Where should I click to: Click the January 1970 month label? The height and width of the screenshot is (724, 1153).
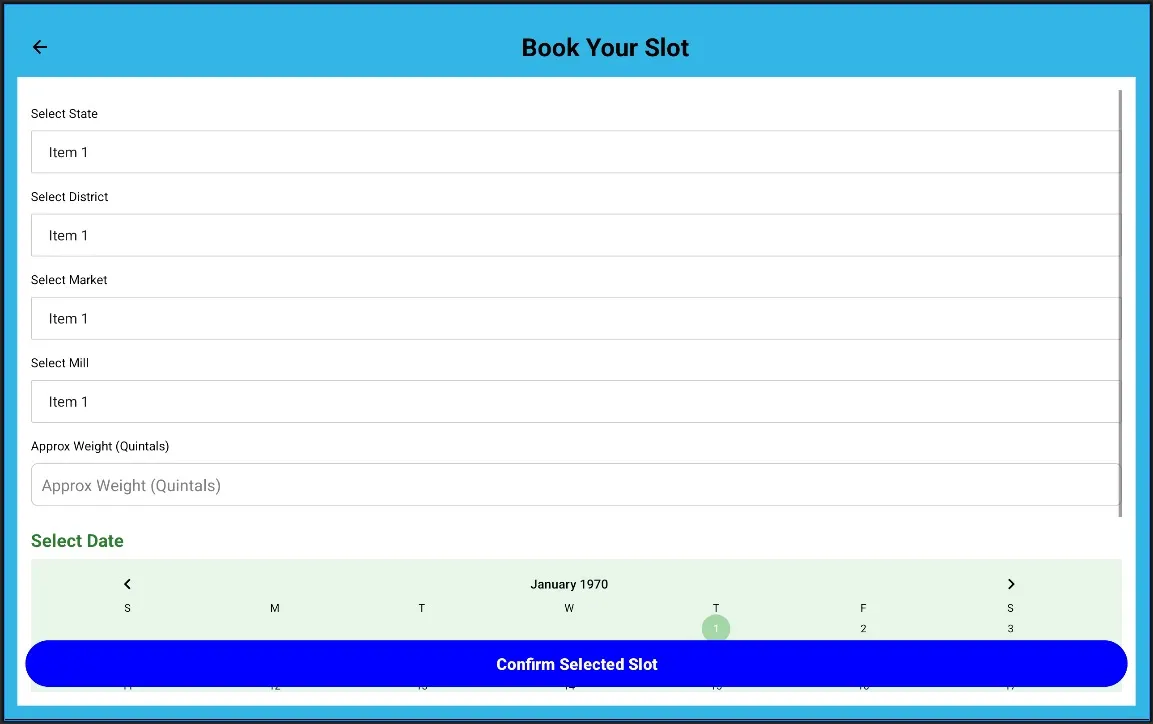pos(569,584)
